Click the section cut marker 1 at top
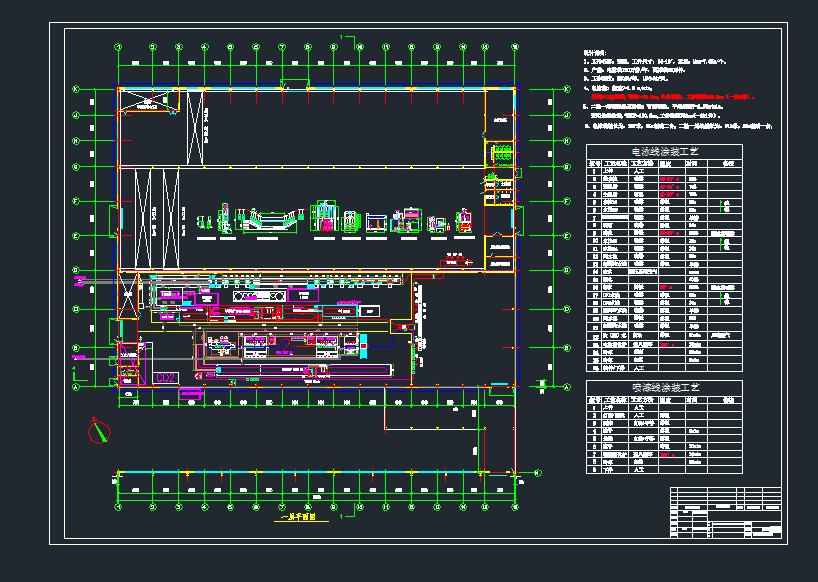 click(x=343, y=38)
